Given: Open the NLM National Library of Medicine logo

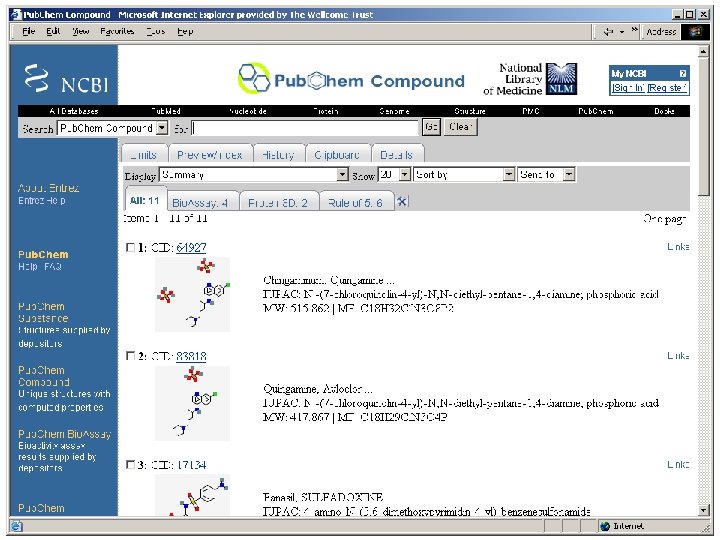Looking at the screenshot, I should click(x=562, y=78).
